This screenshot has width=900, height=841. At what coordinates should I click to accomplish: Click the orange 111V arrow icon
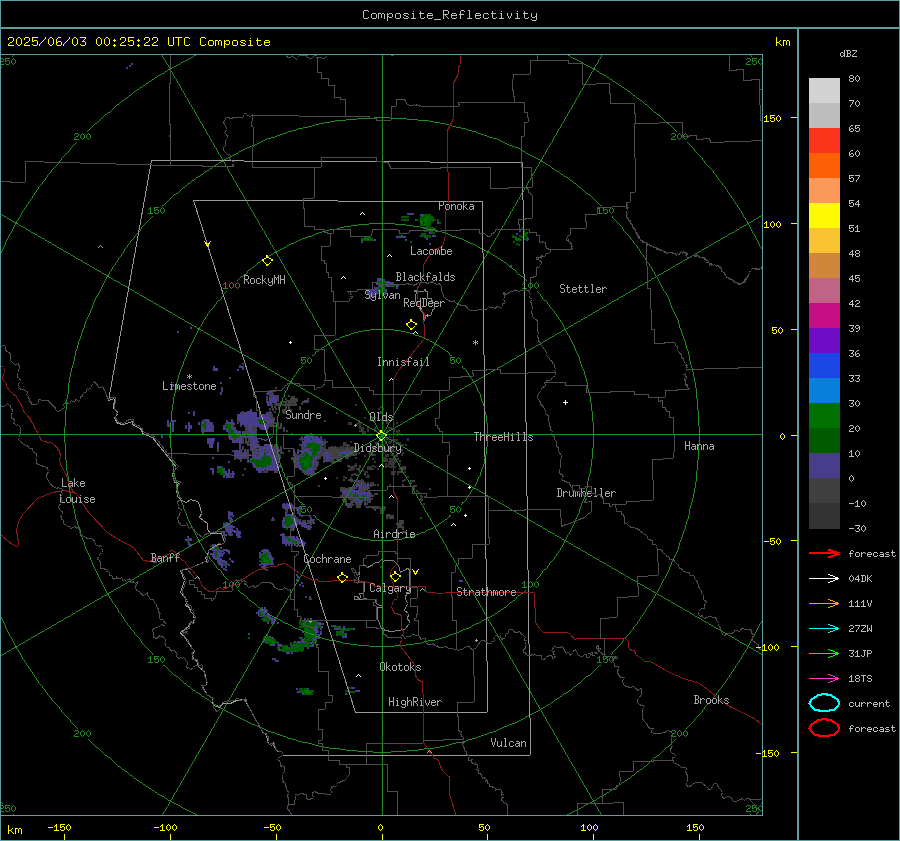[x=824, y=603]
